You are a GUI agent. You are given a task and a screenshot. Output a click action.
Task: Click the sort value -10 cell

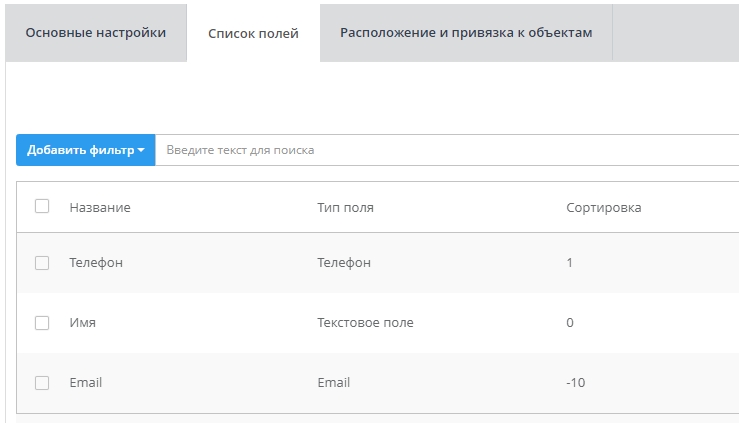[x=575, y=383]
